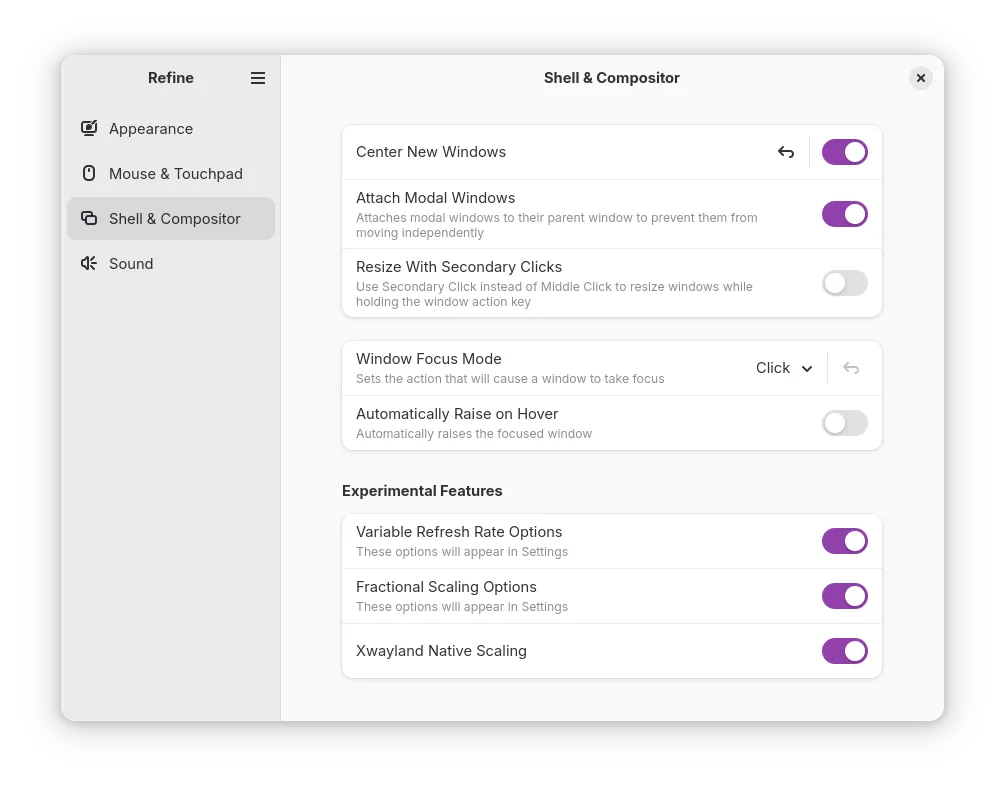Image resolution: width=1005 pixels, height=788 pixels.
Task: Disable Variable Refresh Rate Options
Action: [x=844, y=541]
